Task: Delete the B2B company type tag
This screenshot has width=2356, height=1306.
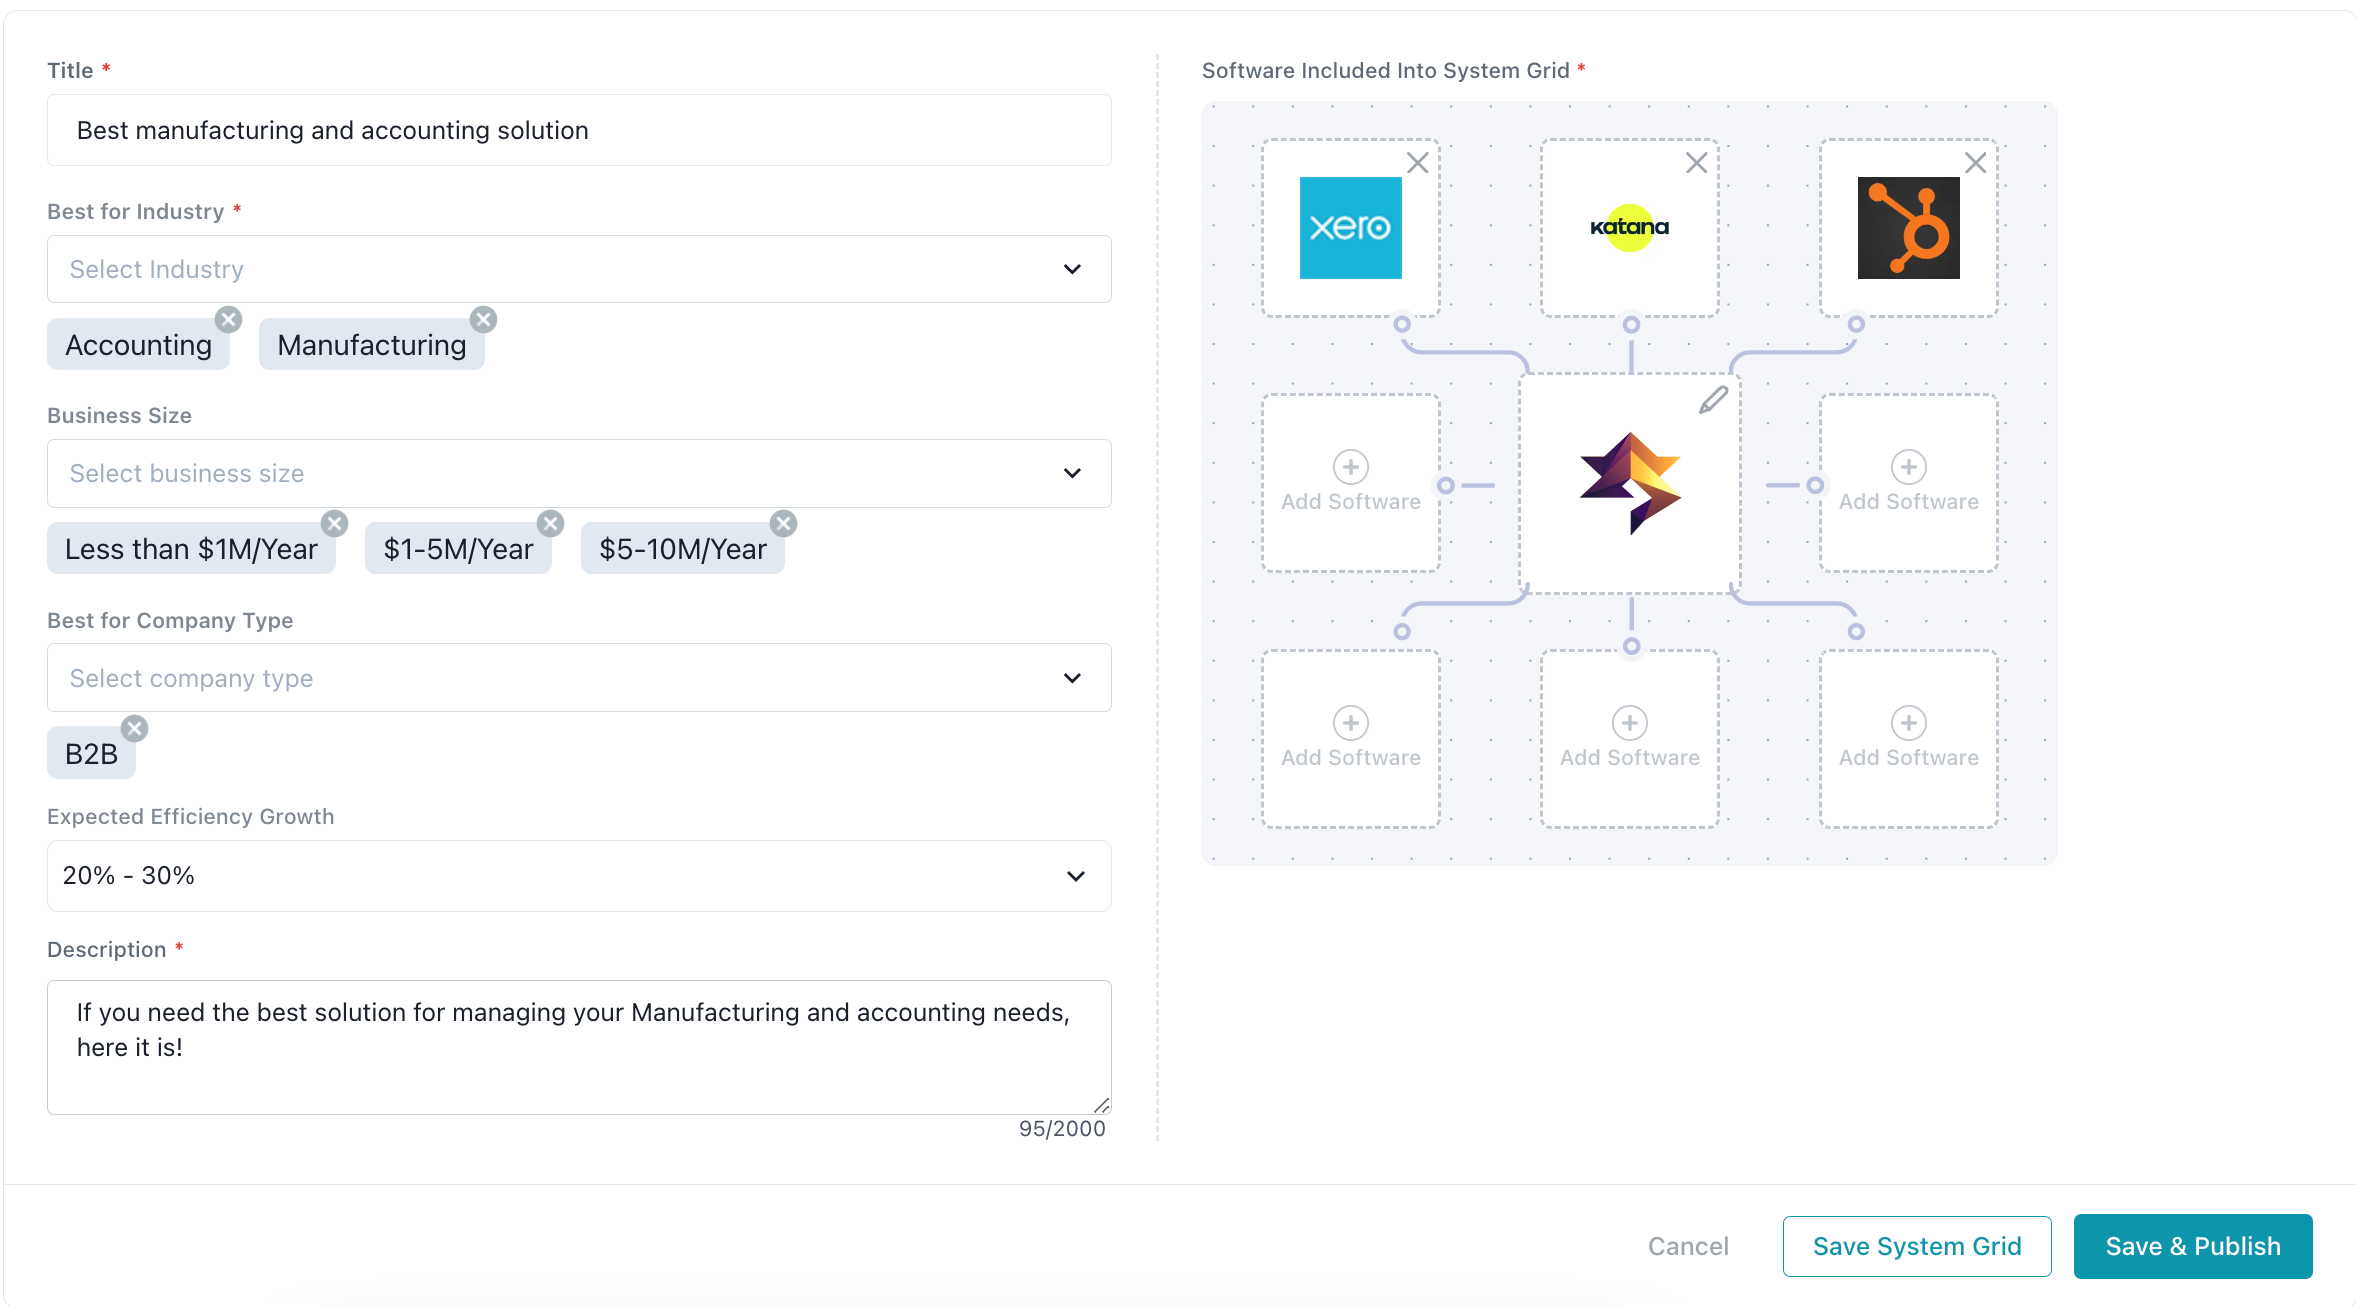Action: (x=135, y=728)
